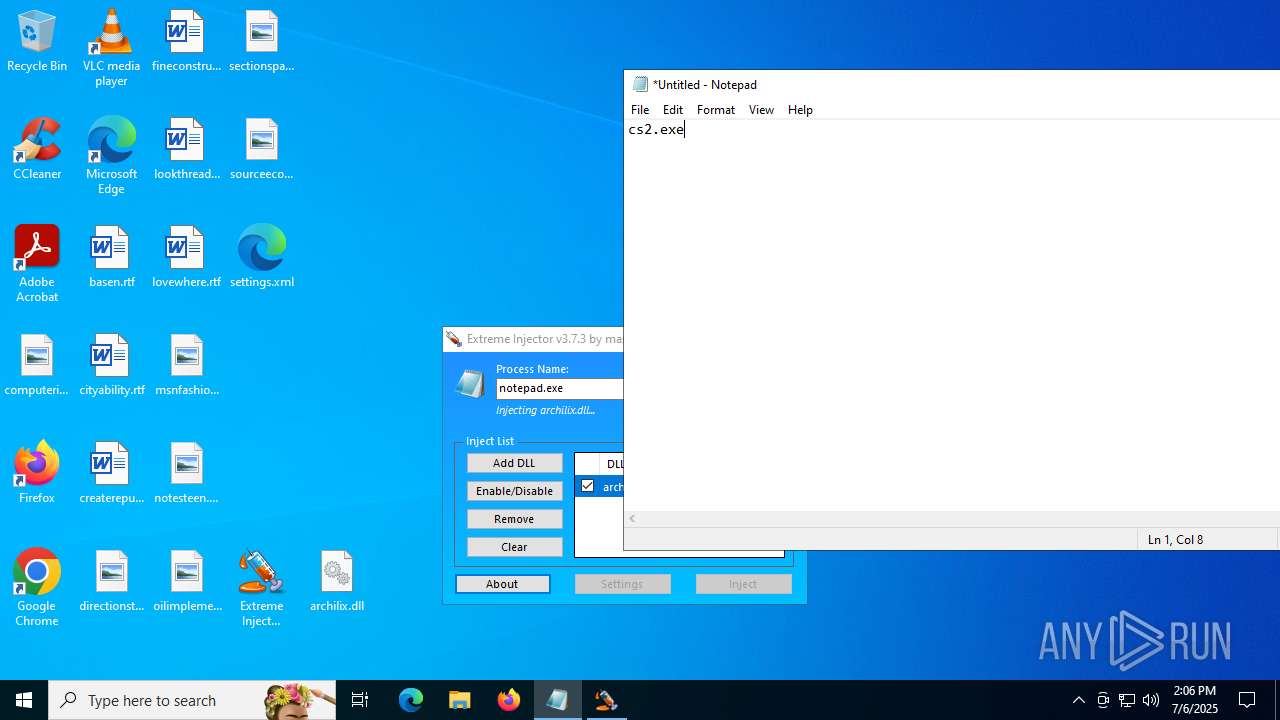
Task: Launch Microsoft Edge desktop shortcut
Action: pyautogui.click(x=111, y=156)
